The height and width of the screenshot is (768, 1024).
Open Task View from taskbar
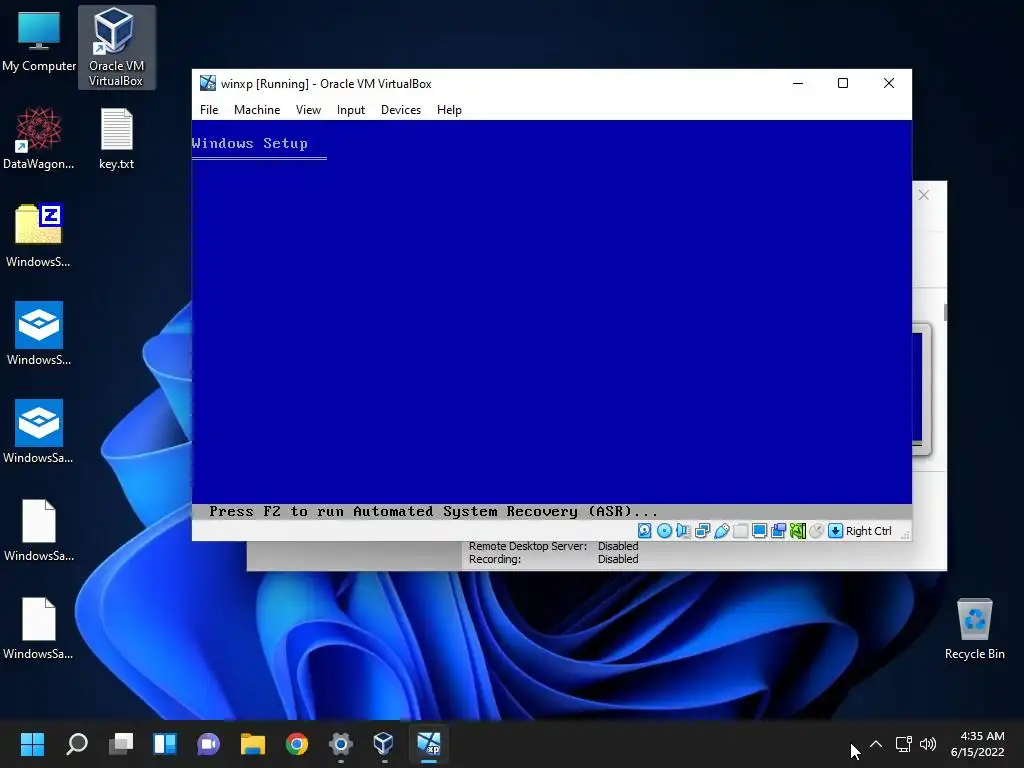pos(121,744)
